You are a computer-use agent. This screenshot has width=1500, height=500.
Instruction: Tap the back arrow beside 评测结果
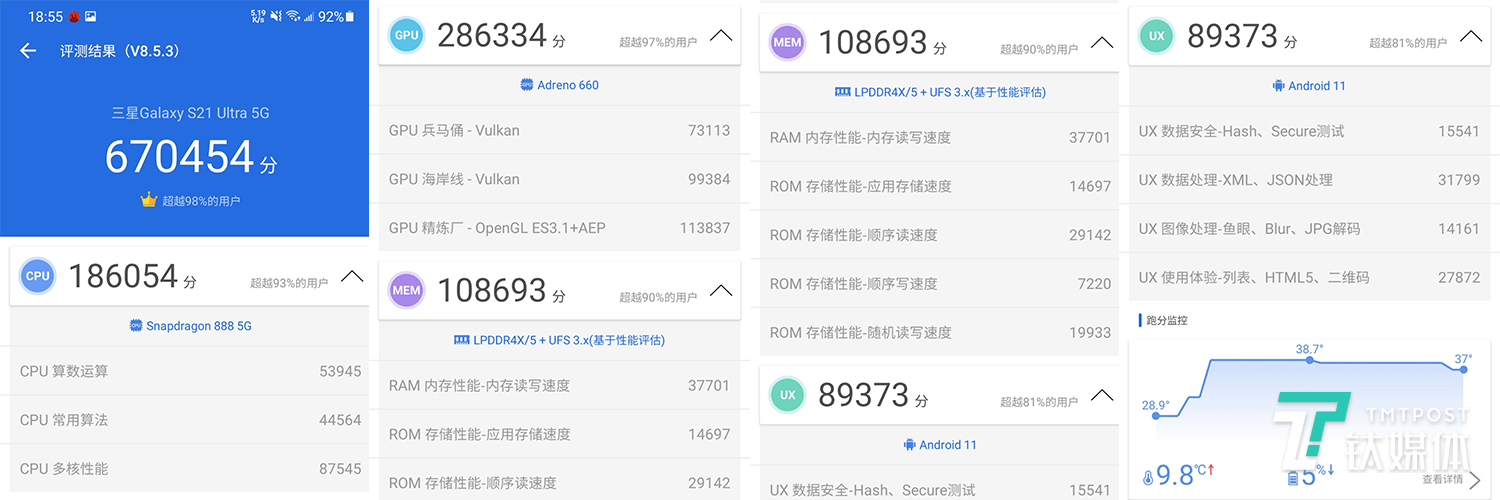28,51
